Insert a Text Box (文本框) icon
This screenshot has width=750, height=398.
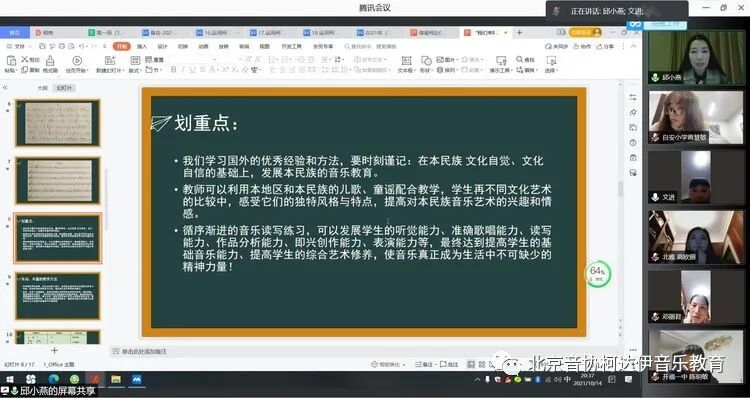tap(406, 61)
